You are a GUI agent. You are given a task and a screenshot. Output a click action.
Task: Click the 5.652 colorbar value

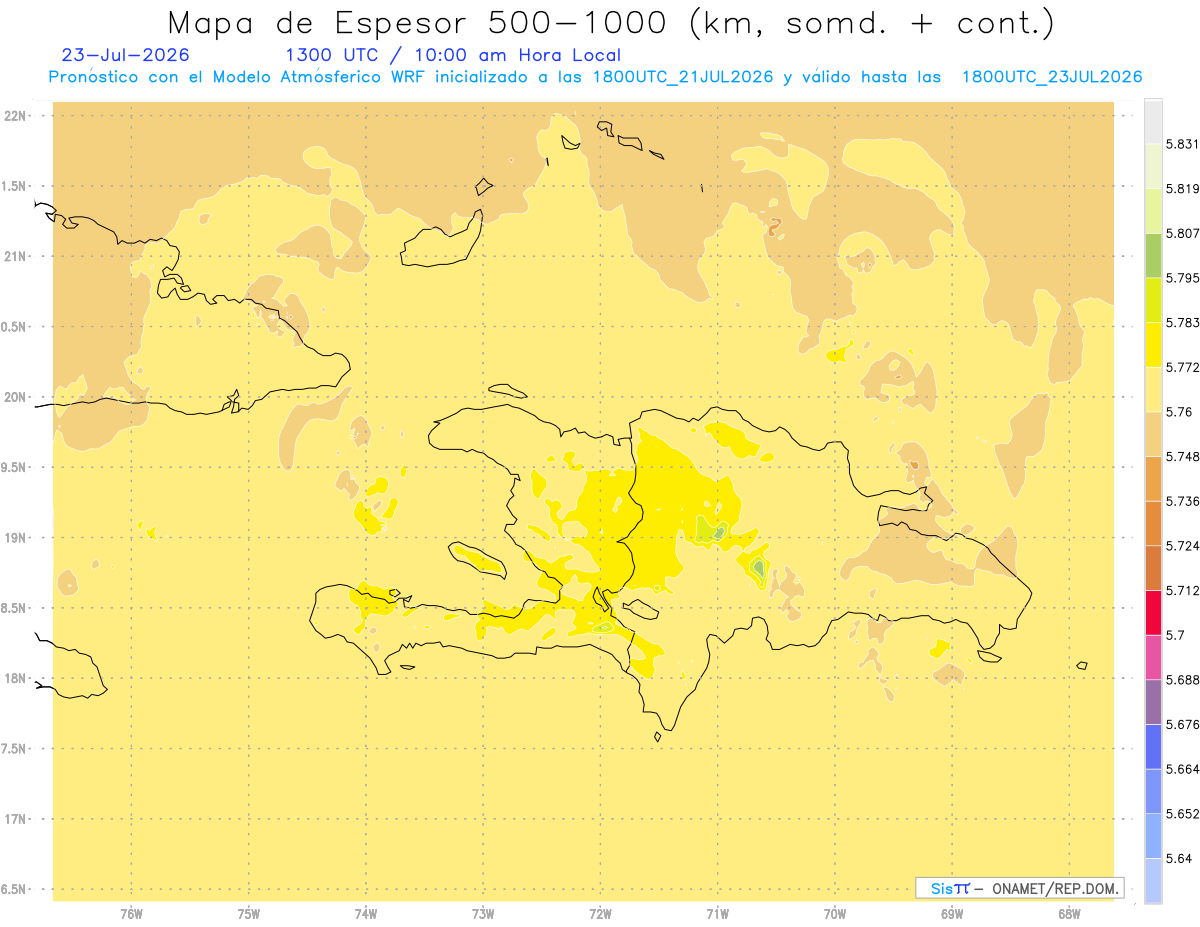1182,814
